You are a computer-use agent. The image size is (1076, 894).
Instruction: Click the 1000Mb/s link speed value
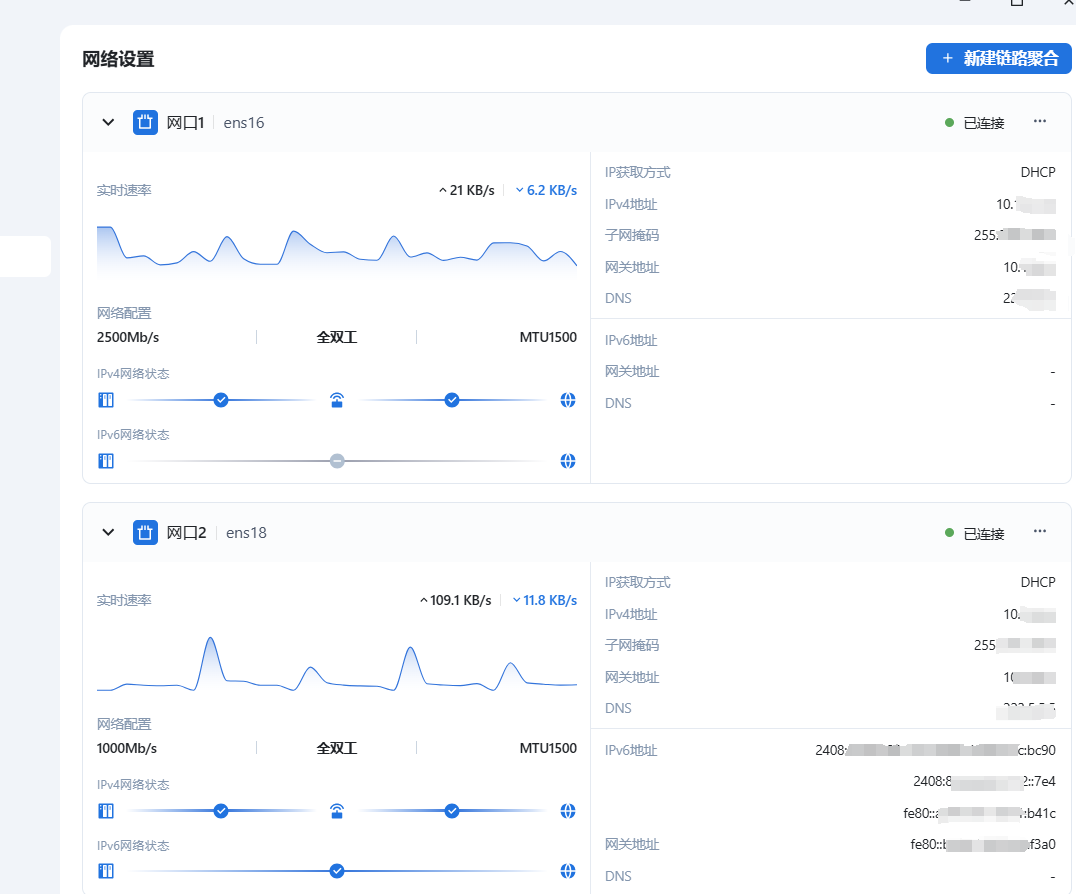(127, 749)
